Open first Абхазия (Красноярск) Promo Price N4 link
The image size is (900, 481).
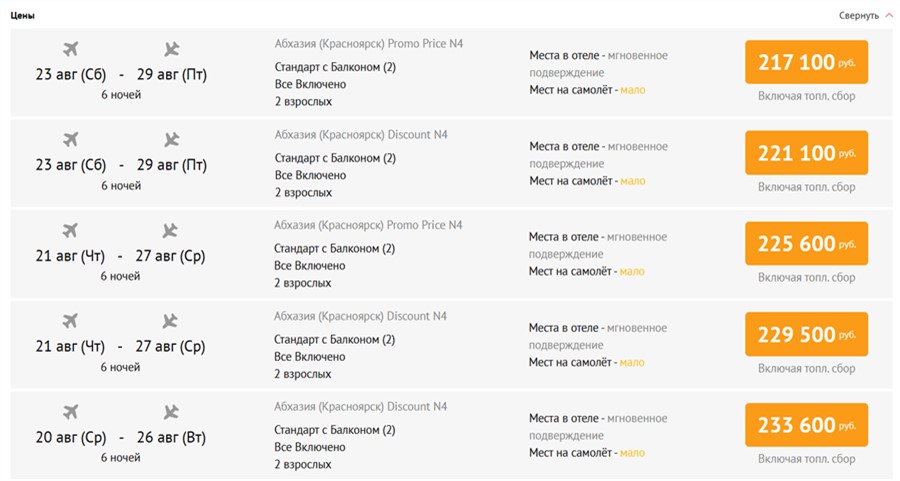coord(369,44)
